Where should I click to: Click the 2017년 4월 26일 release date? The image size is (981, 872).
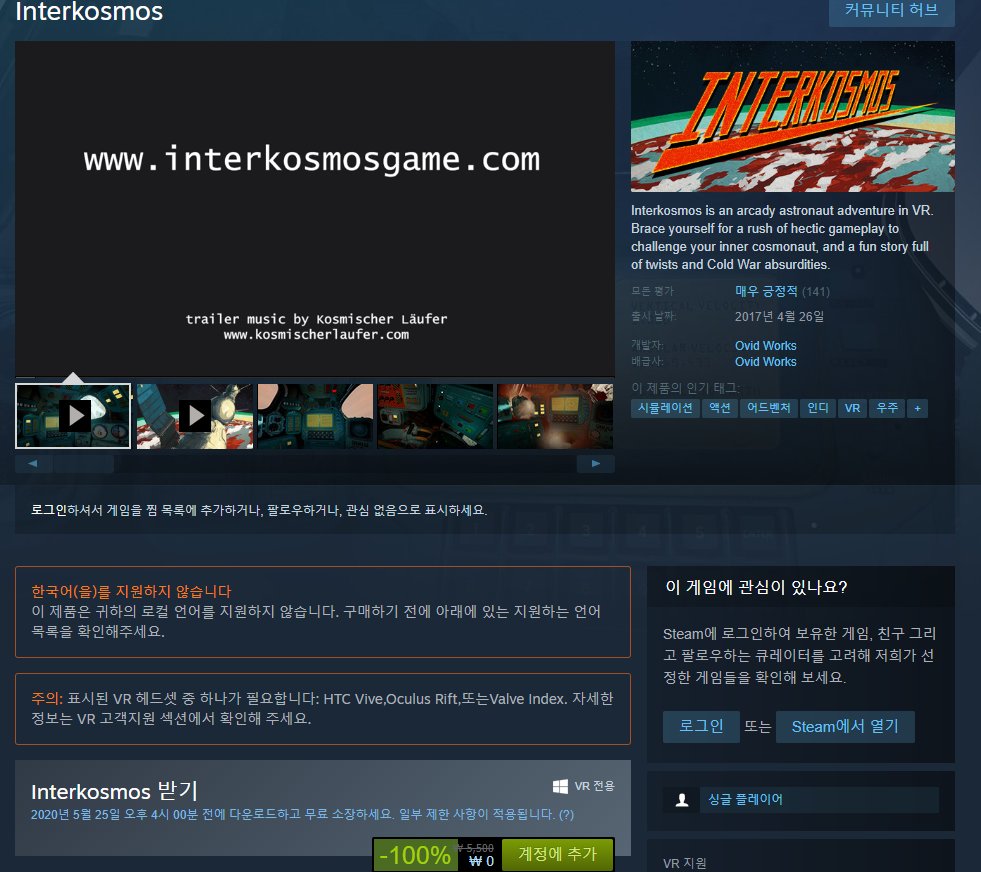tap(779, 317)
